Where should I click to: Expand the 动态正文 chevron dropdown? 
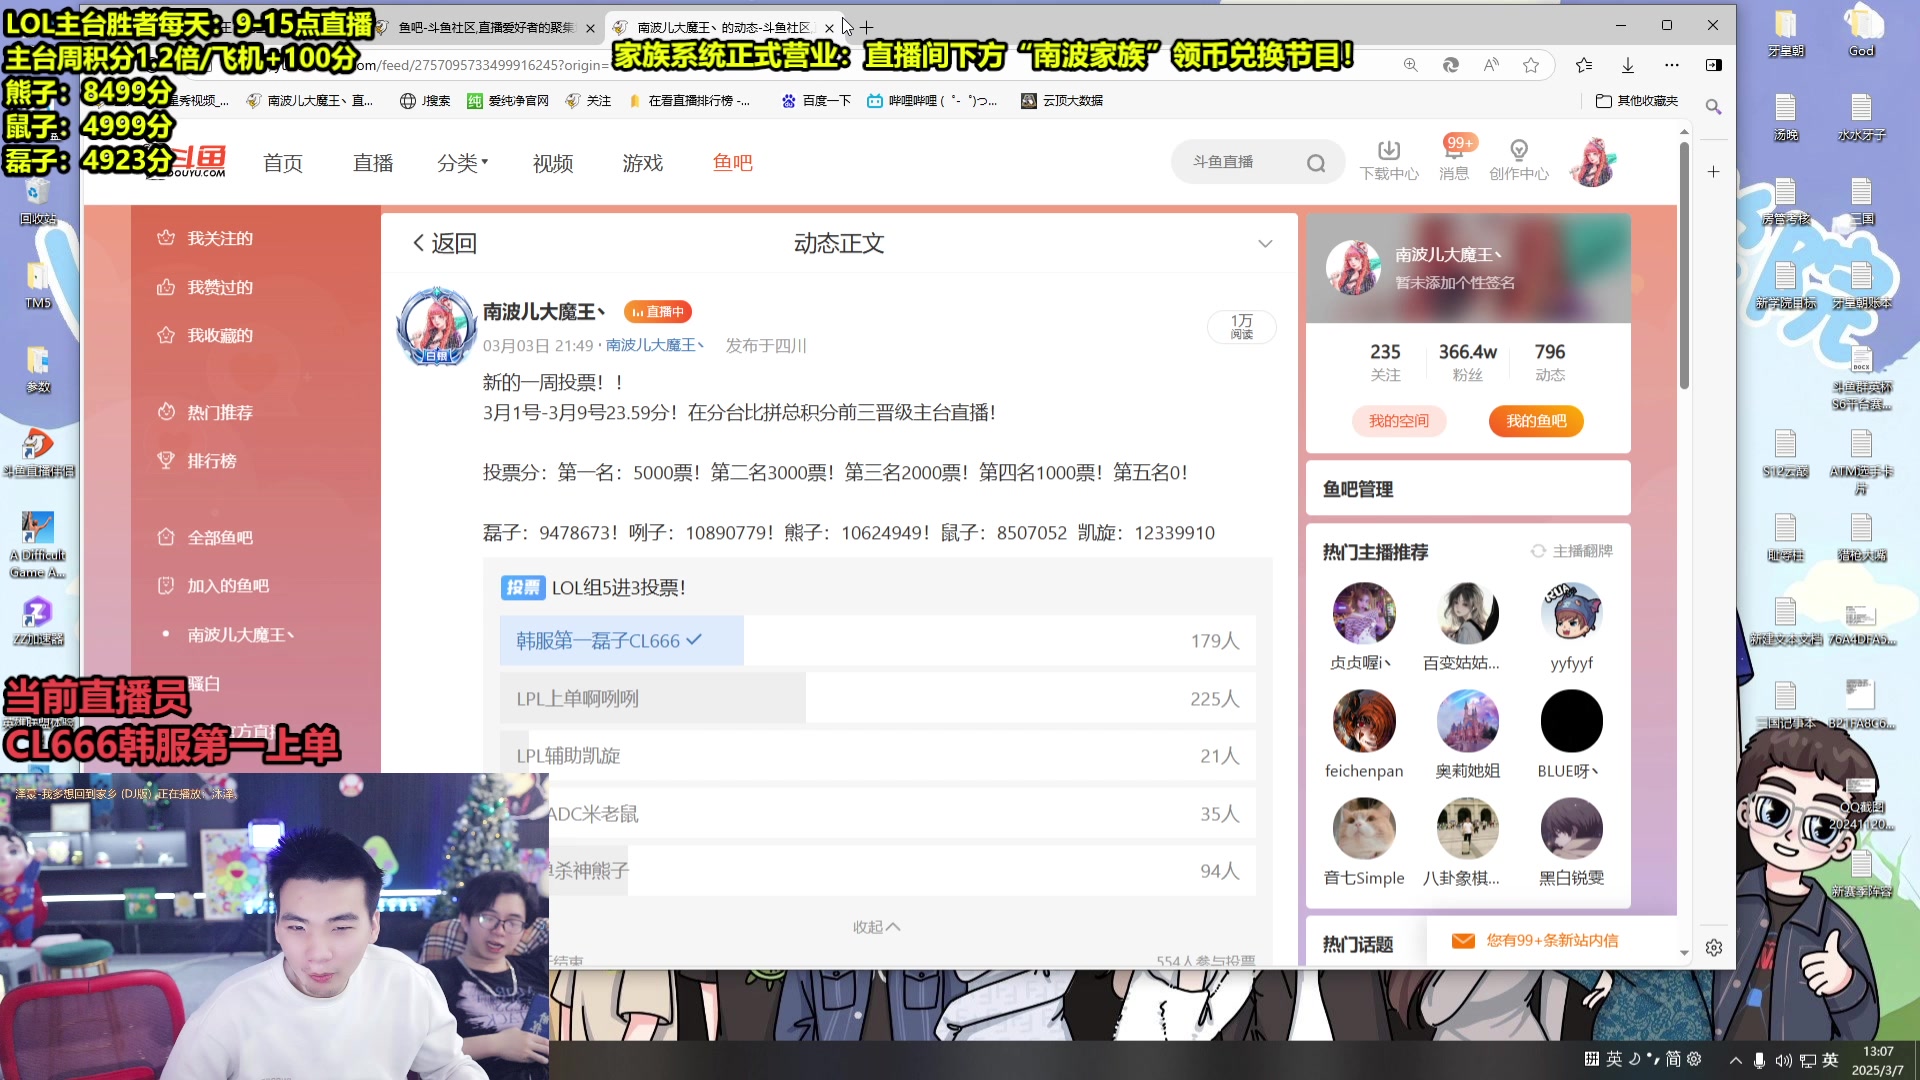point(1265,244)
